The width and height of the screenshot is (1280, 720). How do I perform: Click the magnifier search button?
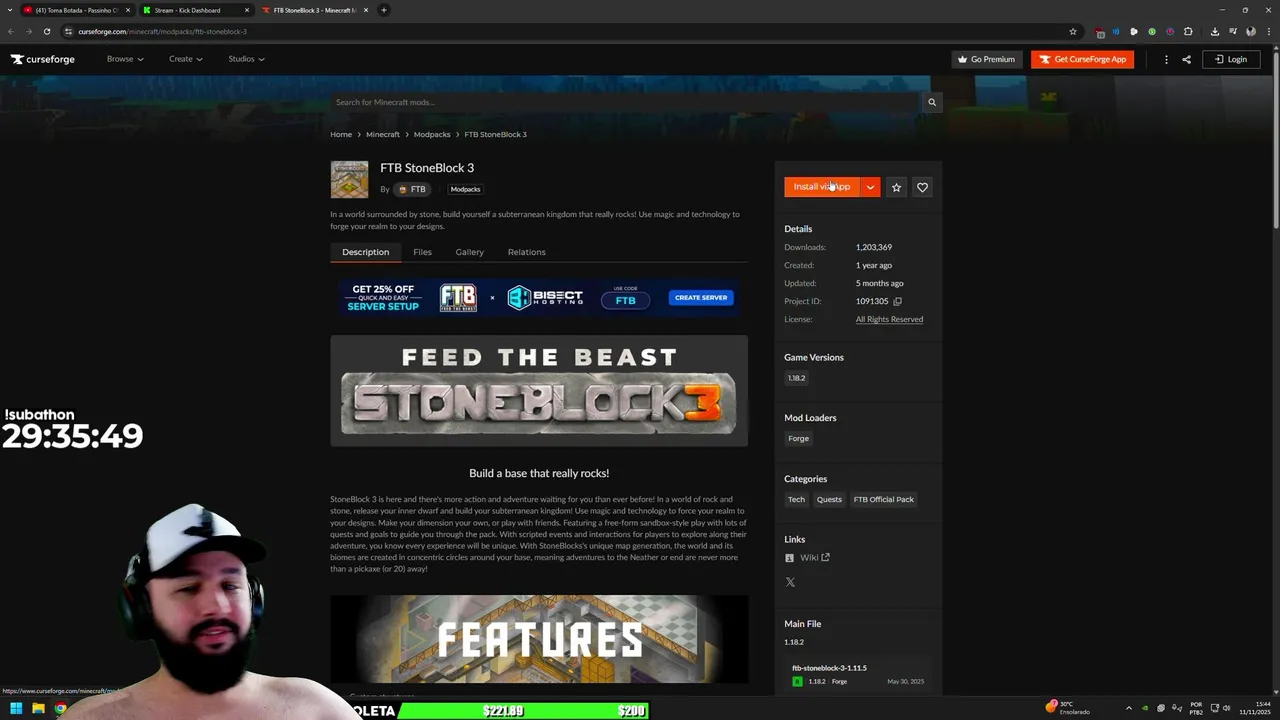[932, 102]
